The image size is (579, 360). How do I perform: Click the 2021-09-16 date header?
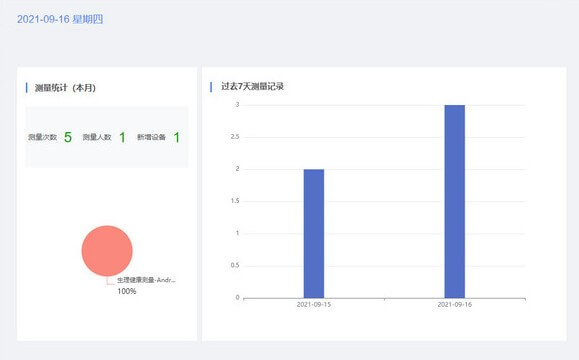tap(60, 19)
